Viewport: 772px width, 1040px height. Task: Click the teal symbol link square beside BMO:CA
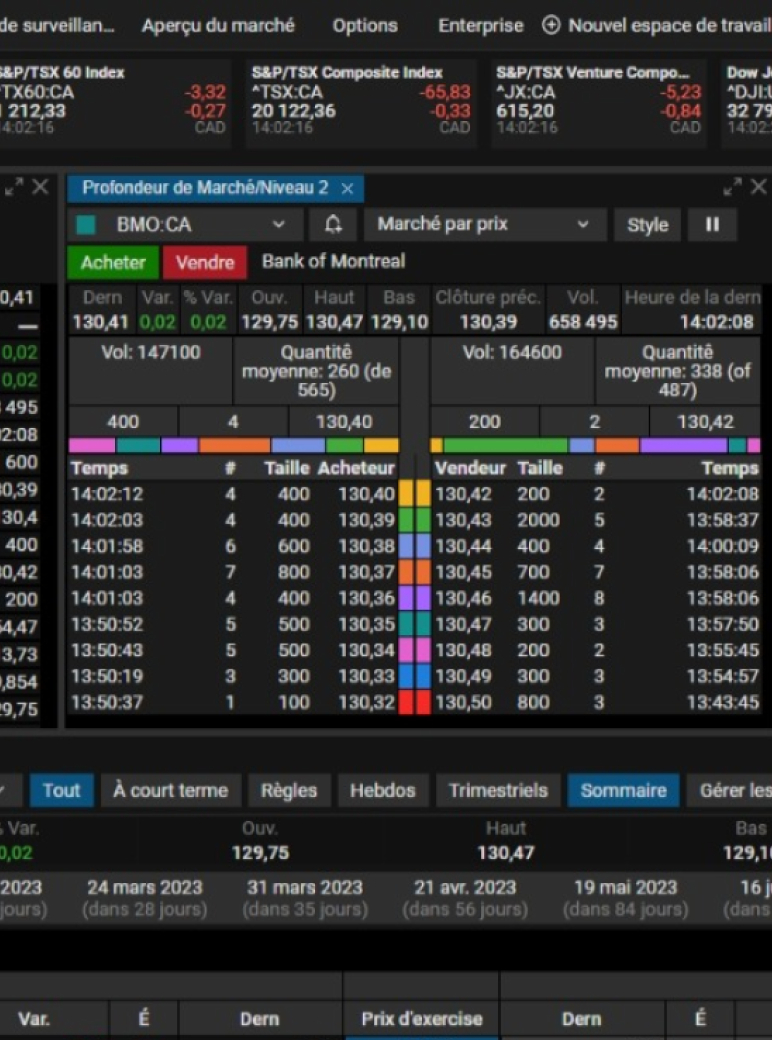pyautogui.click(x=86, y=225)
